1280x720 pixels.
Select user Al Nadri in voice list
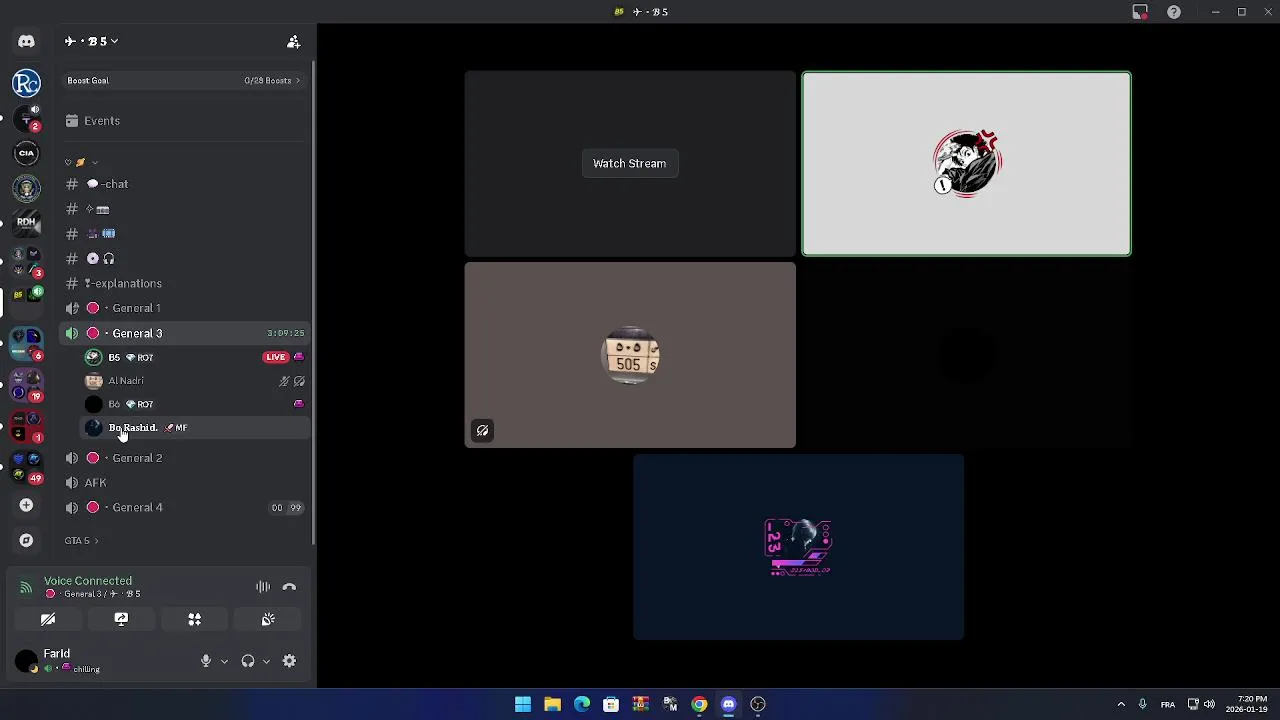195,381
